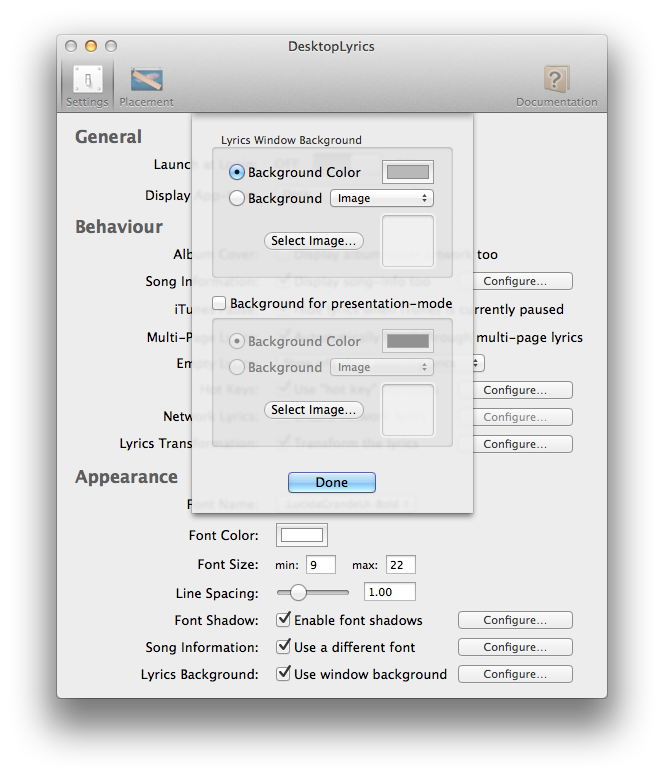Click the Done button

tap(332, 482)
